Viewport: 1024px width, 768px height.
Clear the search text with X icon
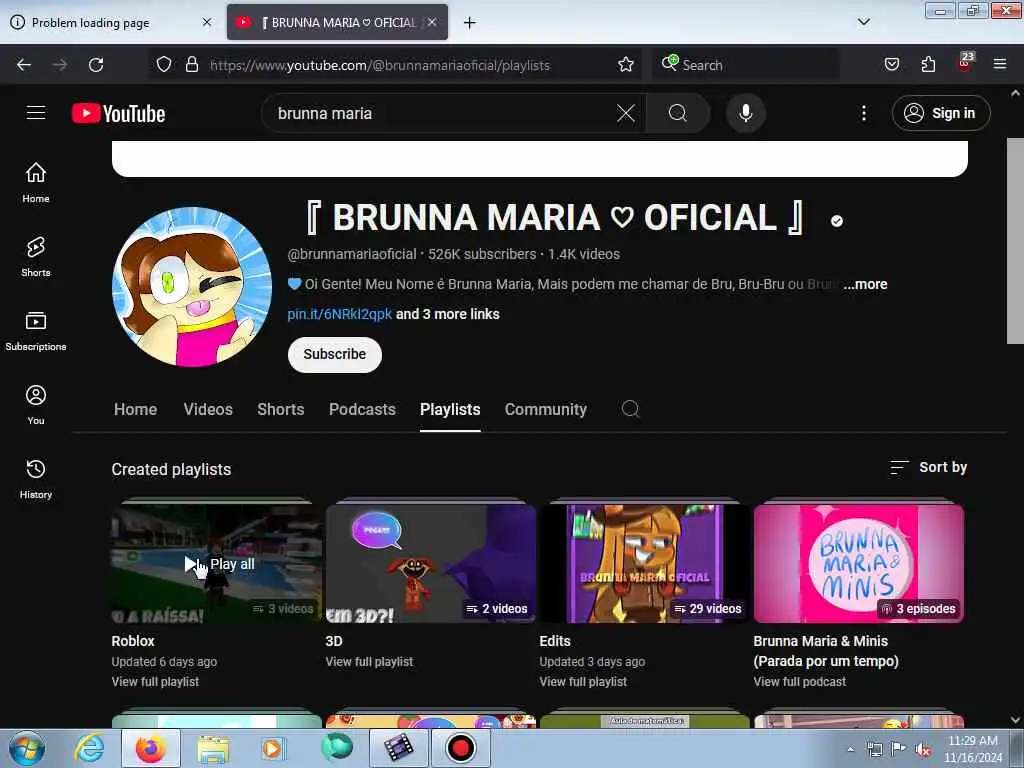pyautogui.click(x=626, y=113)
